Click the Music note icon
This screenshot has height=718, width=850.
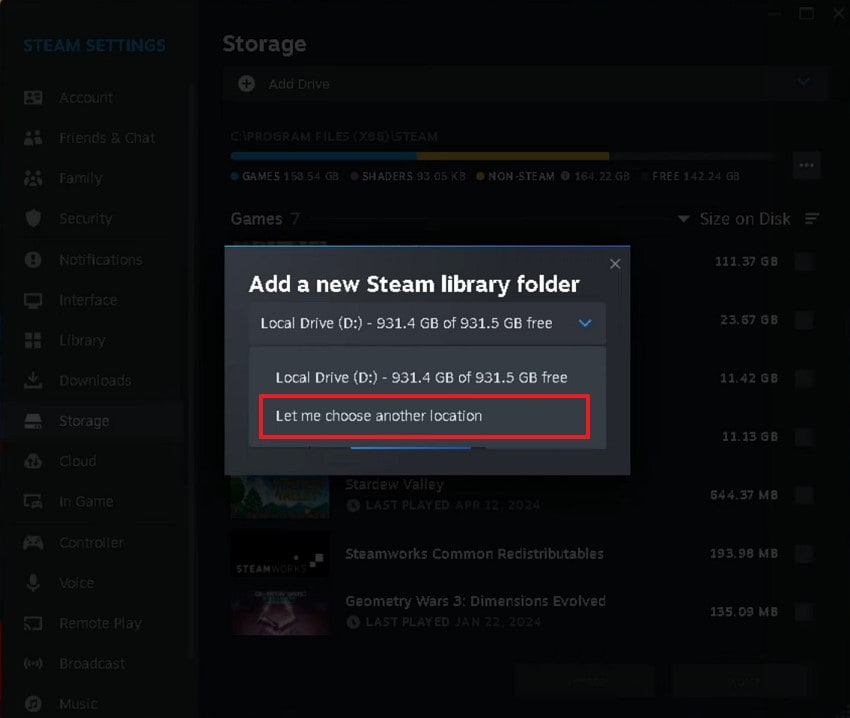pyautogui.click(x=33, y=704)
